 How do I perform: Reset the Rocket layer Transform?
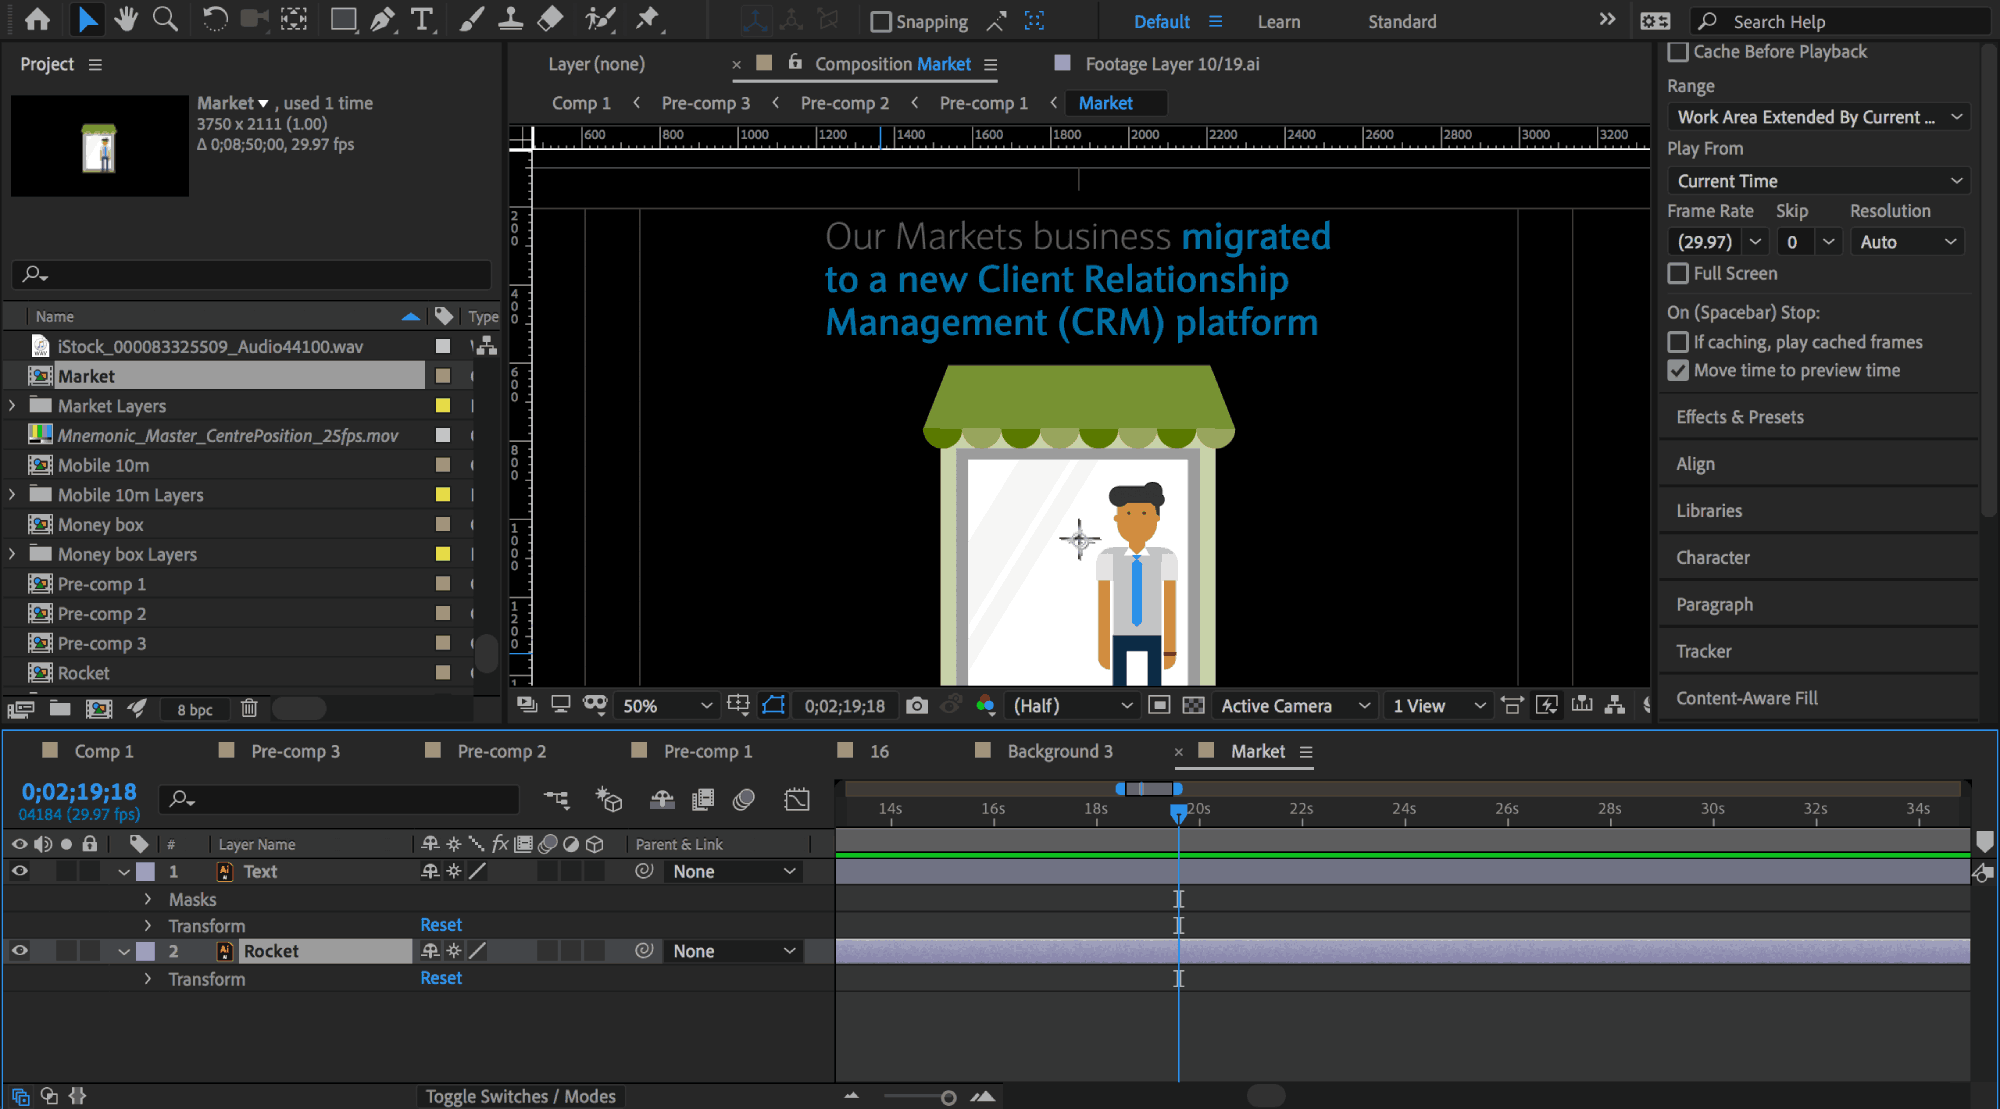(x=441, y=978)
